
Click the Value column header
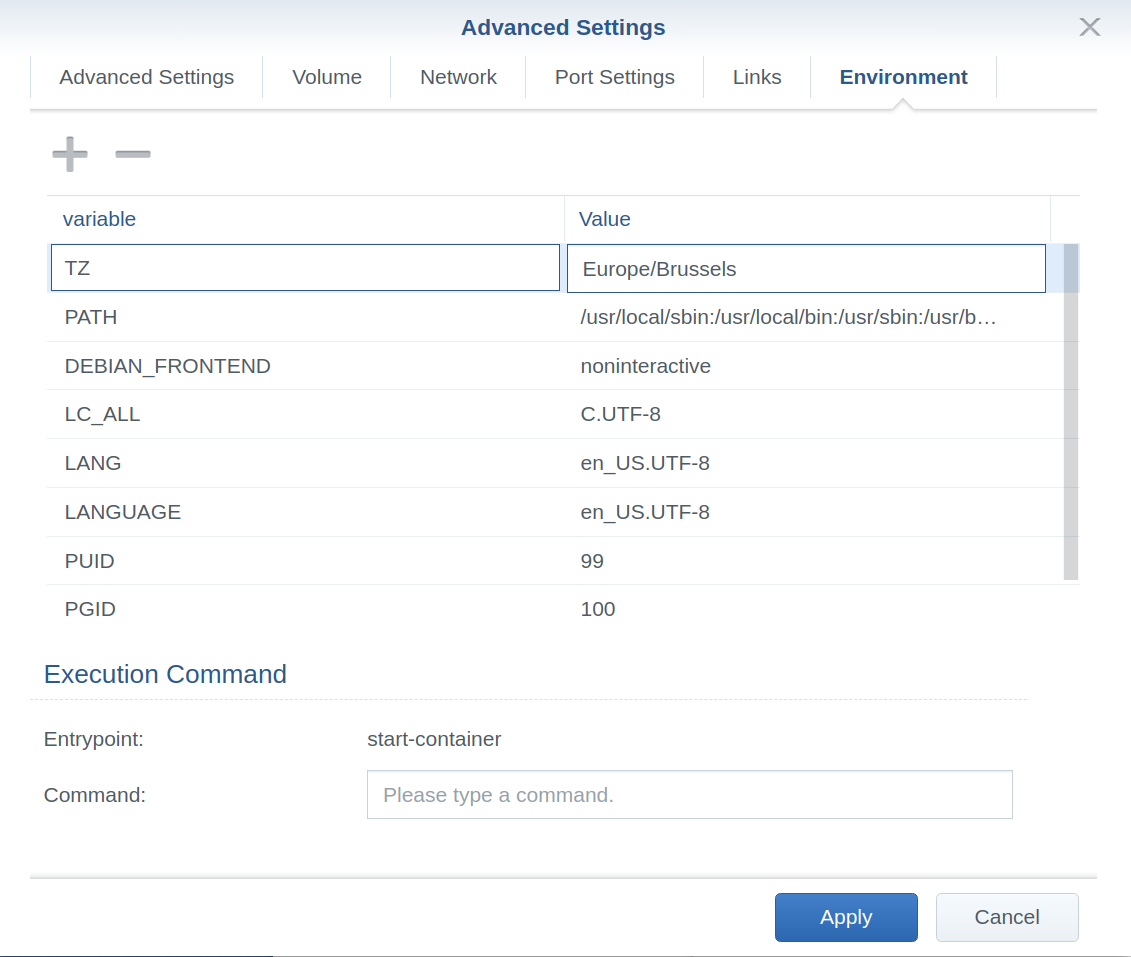tap(605, 219)
